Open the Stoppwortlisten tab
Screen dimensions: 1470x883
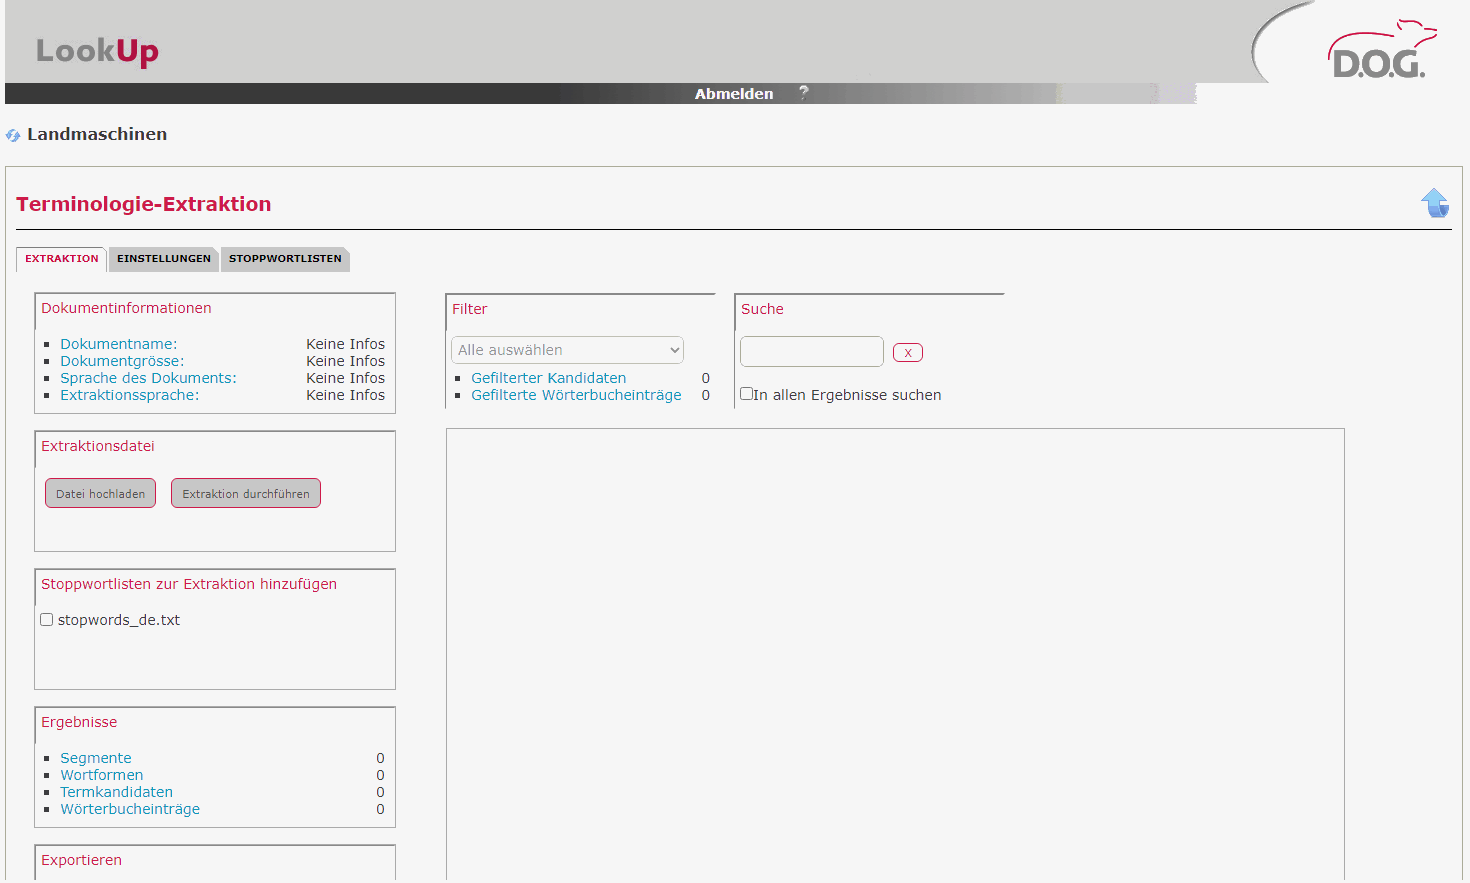coord(285,258)
